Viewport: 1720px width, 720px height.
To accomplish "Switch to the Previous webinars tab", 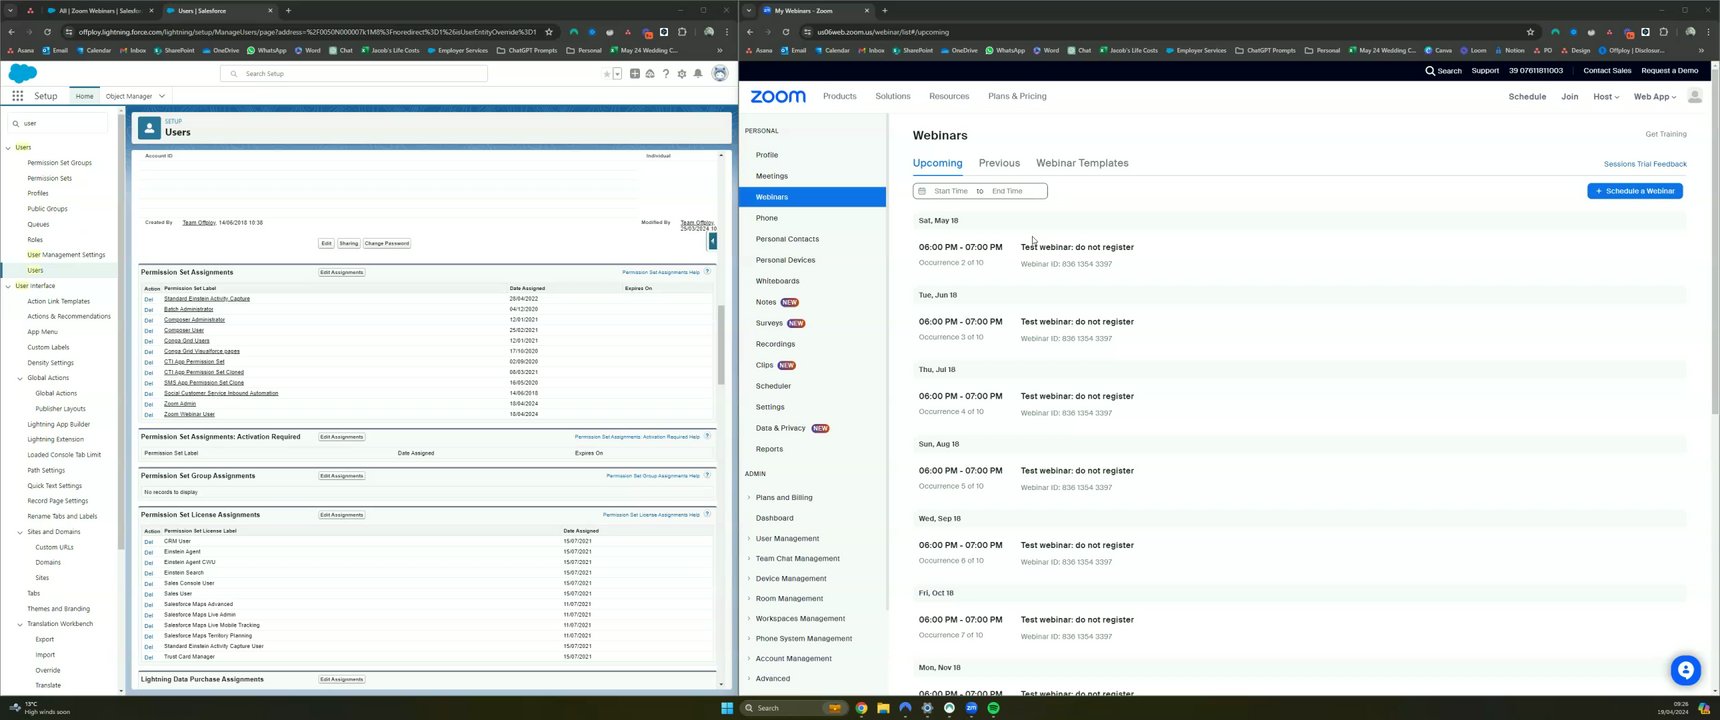I will [x=999, y=163].
